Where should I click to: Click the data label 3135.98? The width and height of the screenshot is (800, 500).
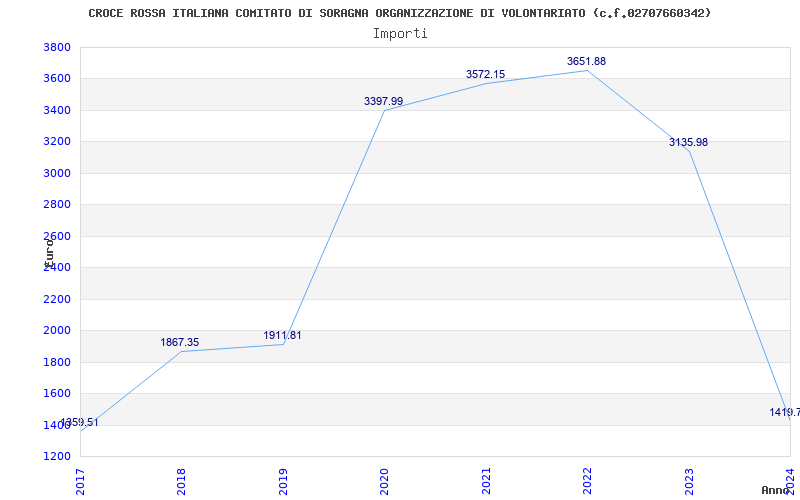click(688, 142)
